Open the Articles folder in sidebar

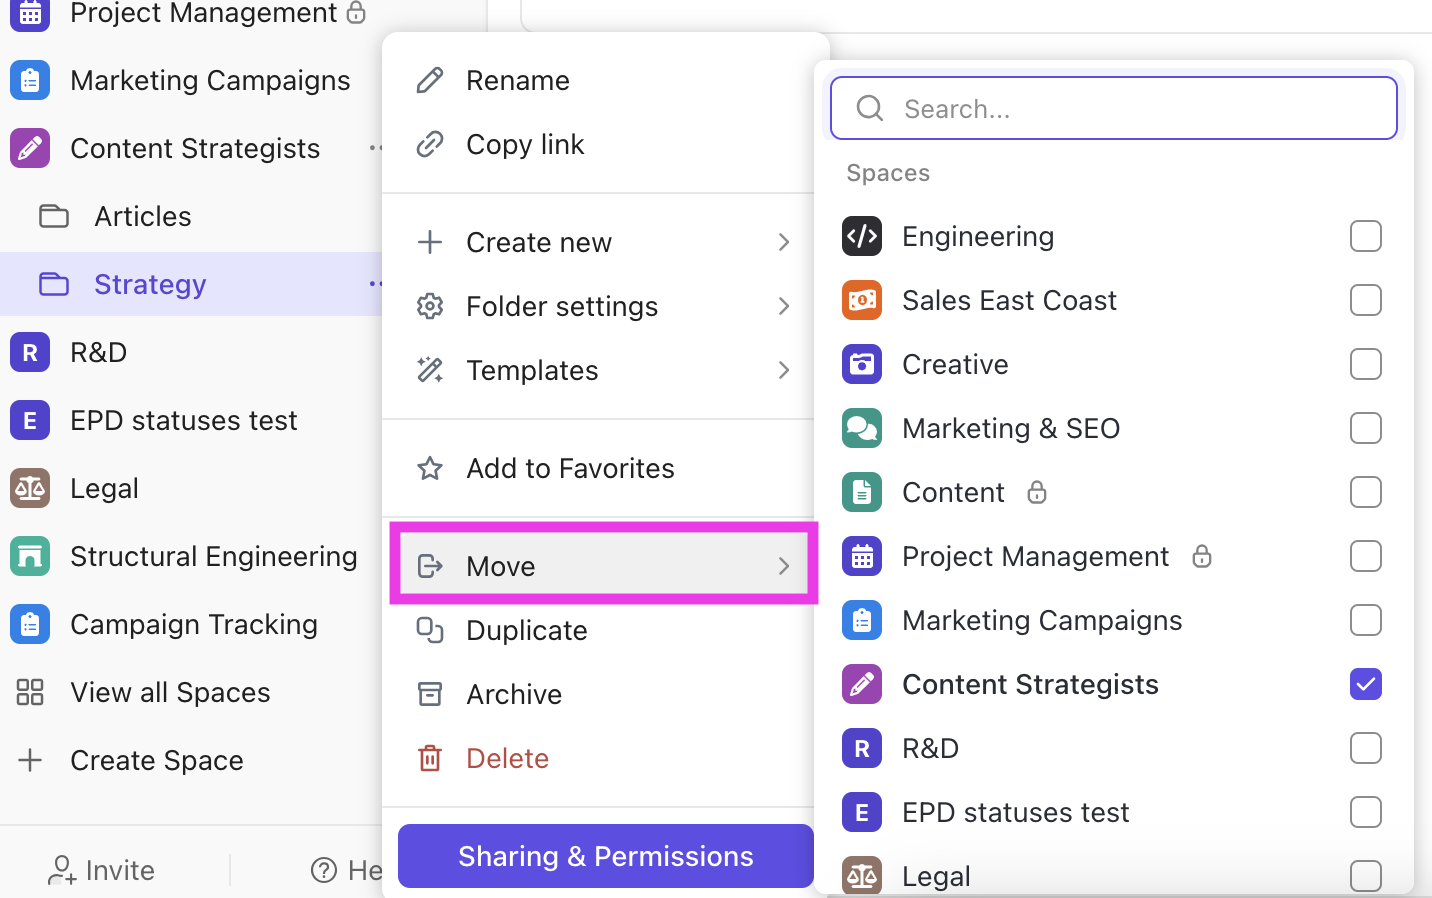click(x=142, y=217)
